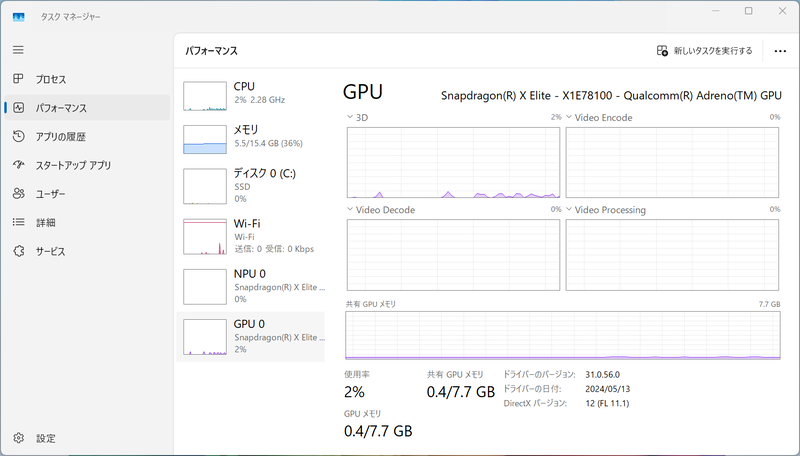
Task: Click the Video Processing graph area
Action: pyautogui.click(x=672, y=255)
